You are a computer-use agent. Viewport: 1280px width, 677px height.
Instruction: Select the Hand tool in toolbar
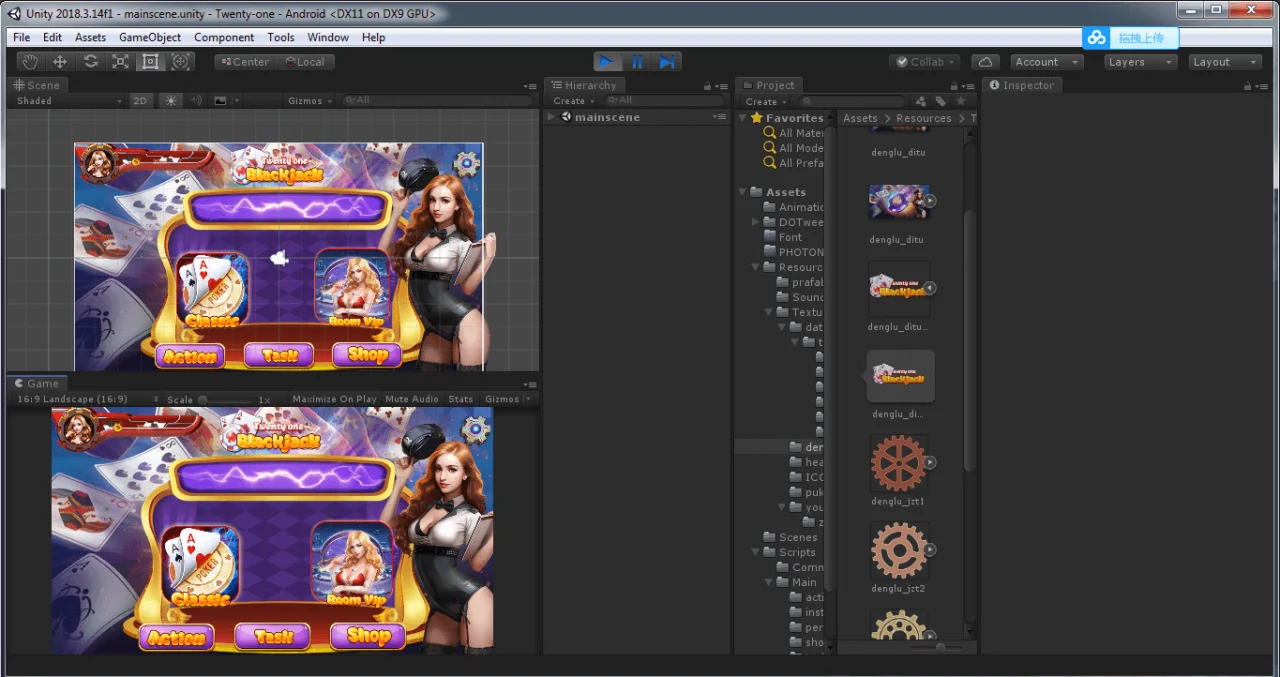(30, 62)
